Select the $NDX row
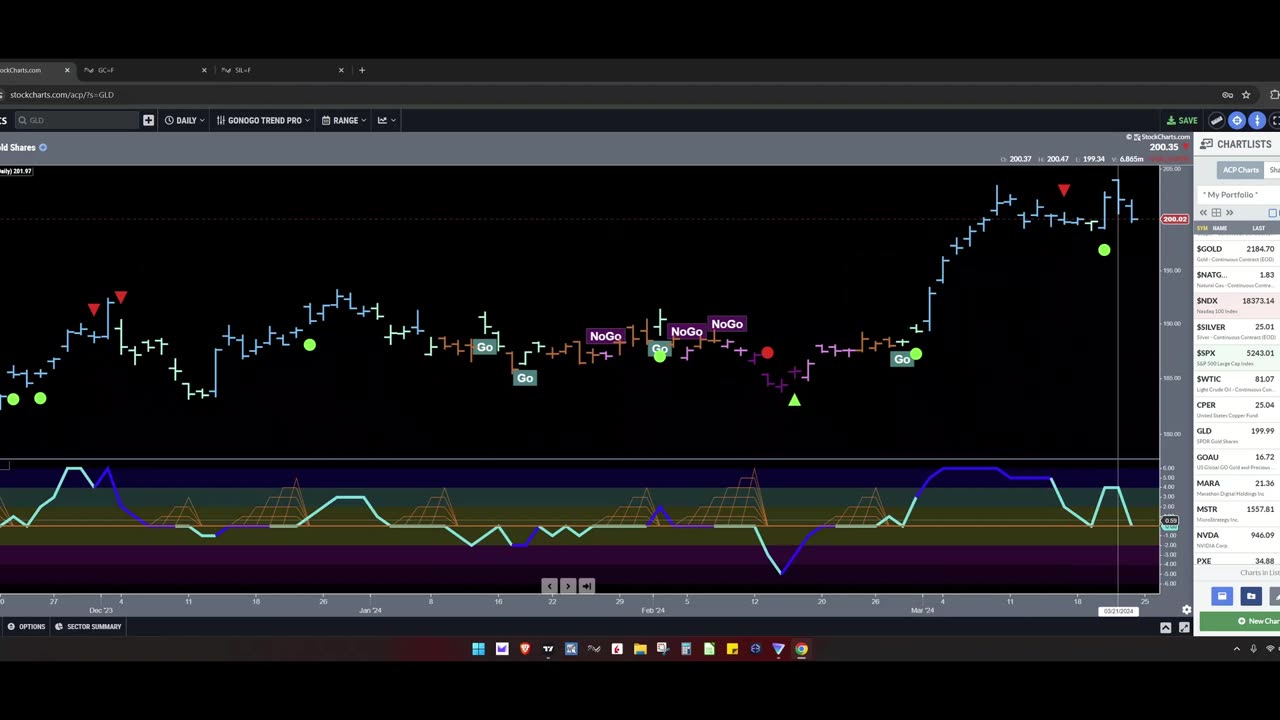The height and width of the screenshot is (720, 1280). (x=1237, y=305)
